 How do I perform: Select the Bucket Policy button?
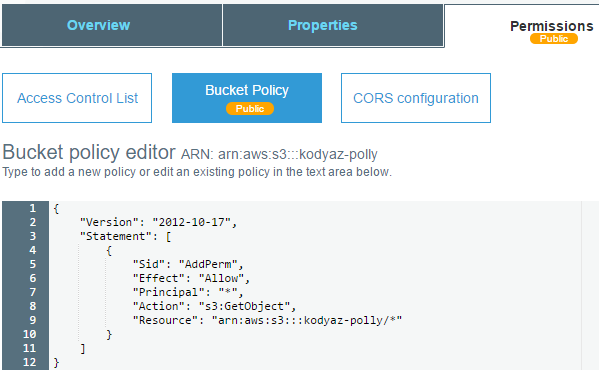pyautogui.click(x=247, y=98)
